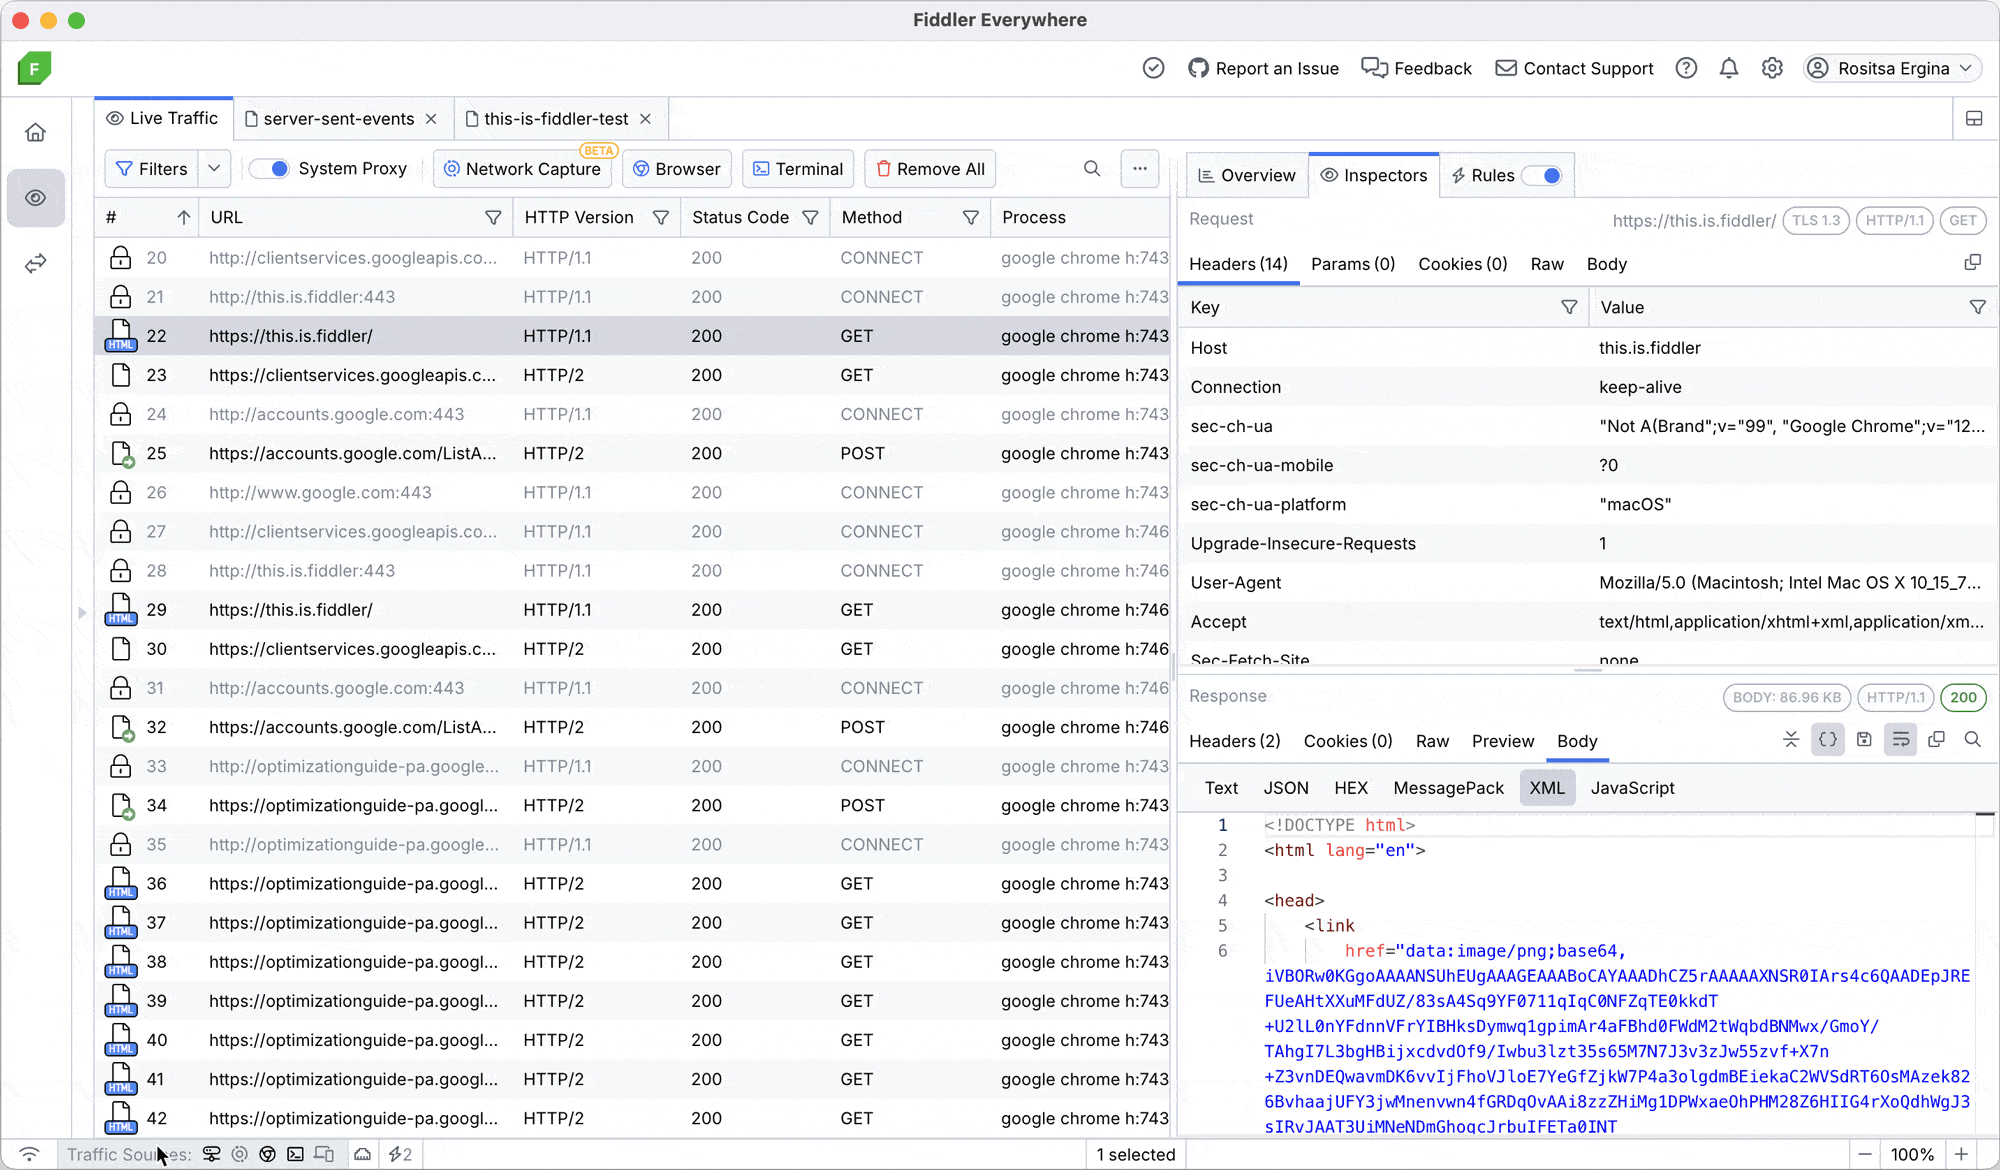Open the Home sidebar icon
This screenshot has width=2000, height=1170.
36,132
